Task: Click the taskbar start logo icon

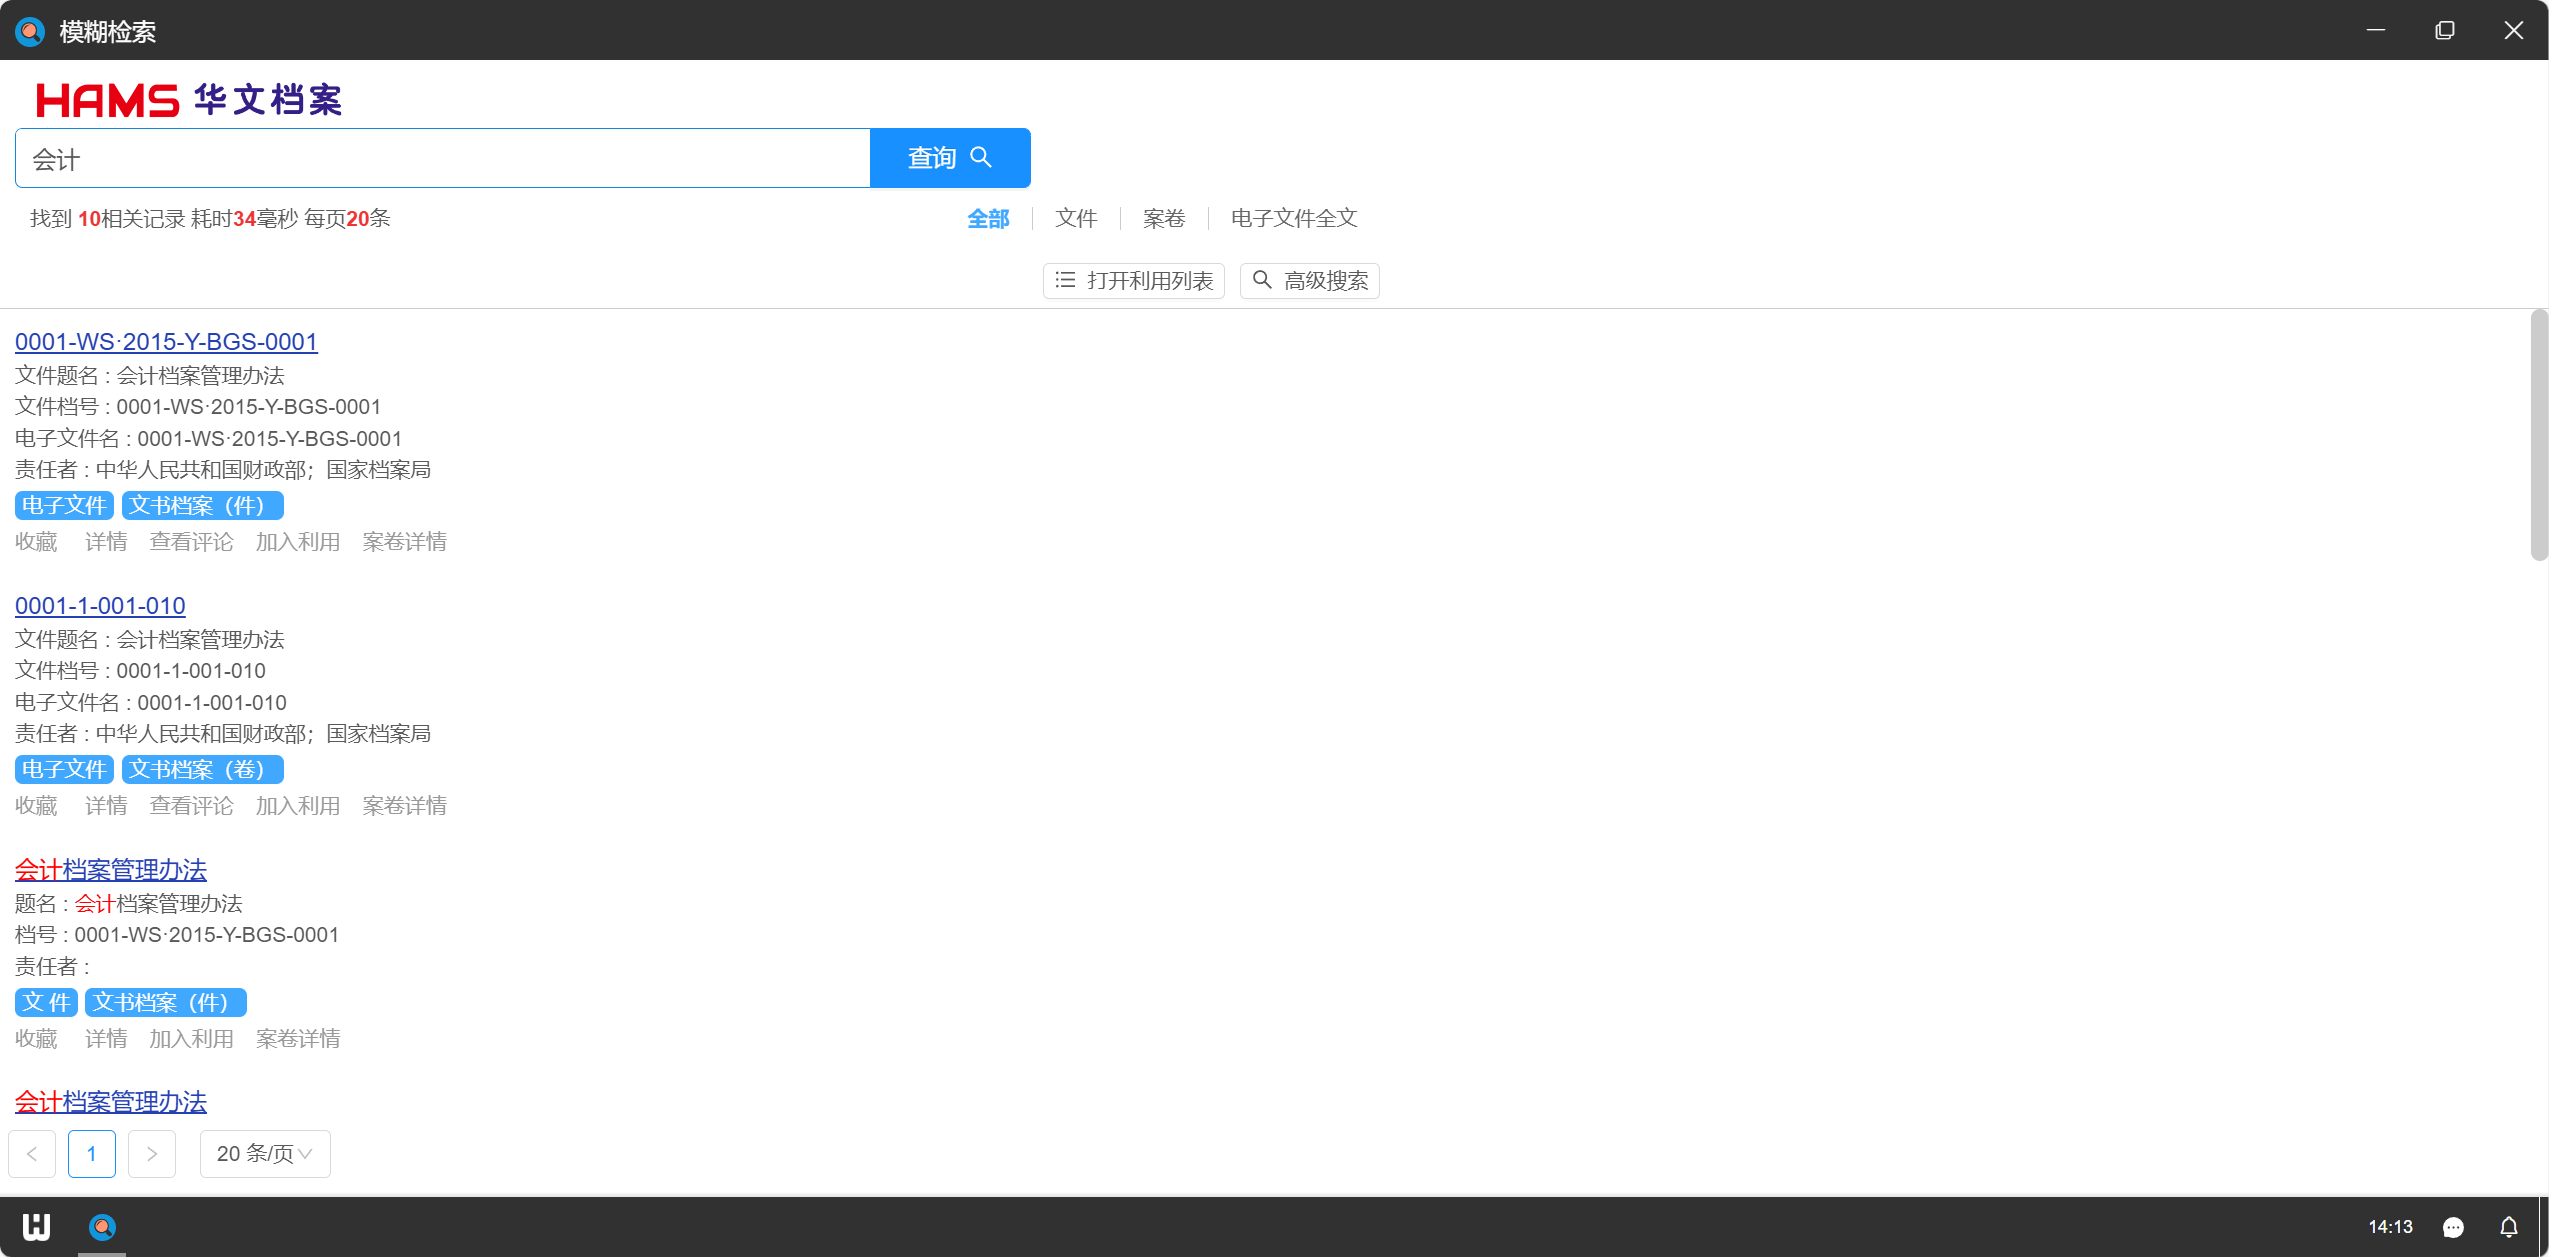Action: [36, 1226]
